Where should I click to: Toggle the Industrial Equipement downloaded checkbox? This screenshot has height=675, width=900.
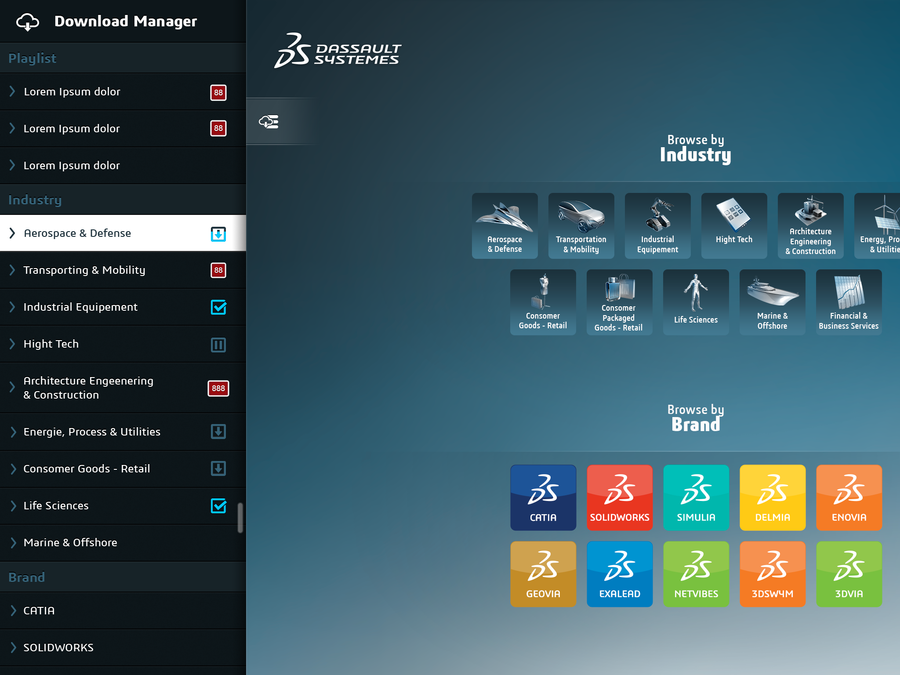tap(218, 307)
